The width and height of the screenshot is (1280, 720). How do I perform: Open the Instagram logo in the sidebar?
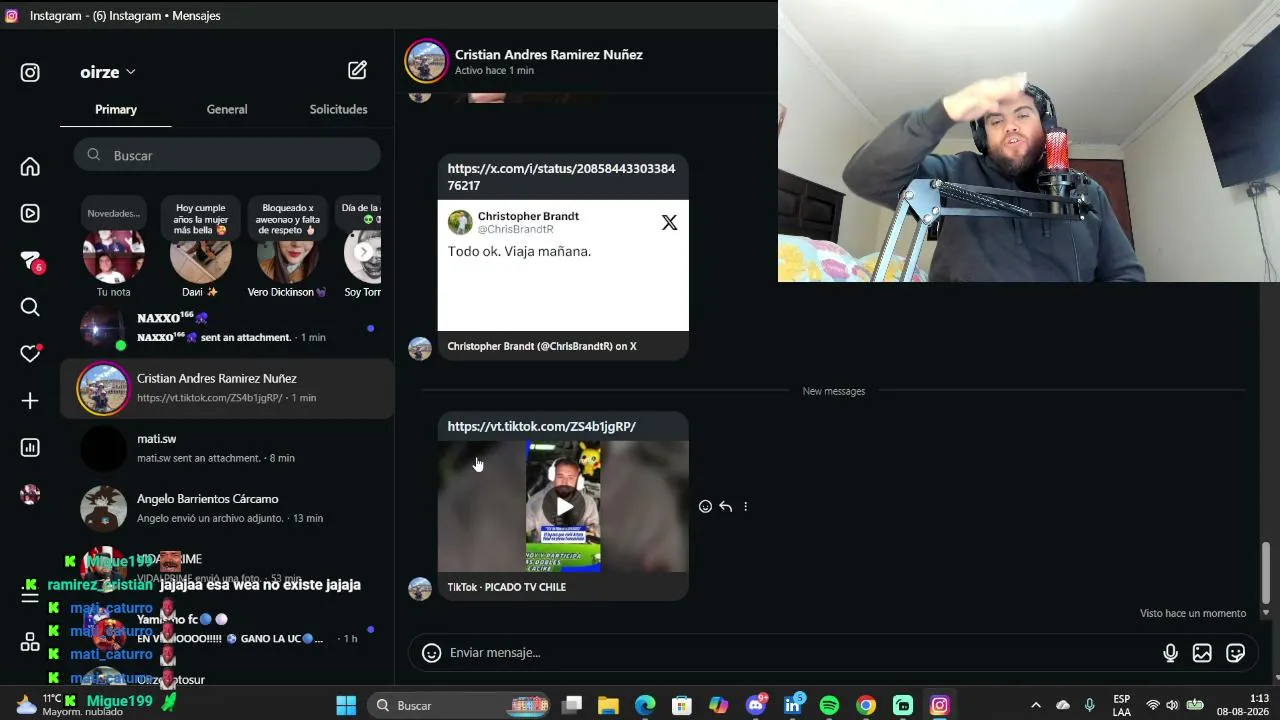30,73
